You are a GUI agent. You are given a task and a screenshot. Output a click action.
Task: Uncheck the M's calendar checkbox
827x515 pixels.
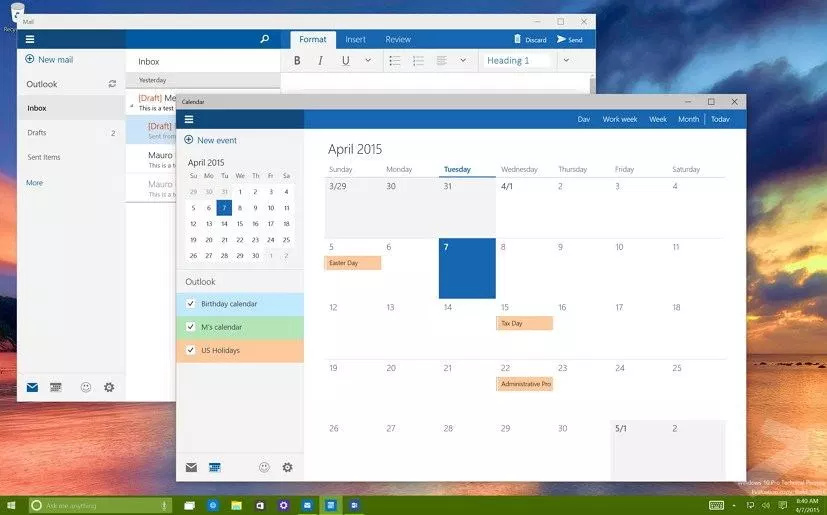[191, 327]
